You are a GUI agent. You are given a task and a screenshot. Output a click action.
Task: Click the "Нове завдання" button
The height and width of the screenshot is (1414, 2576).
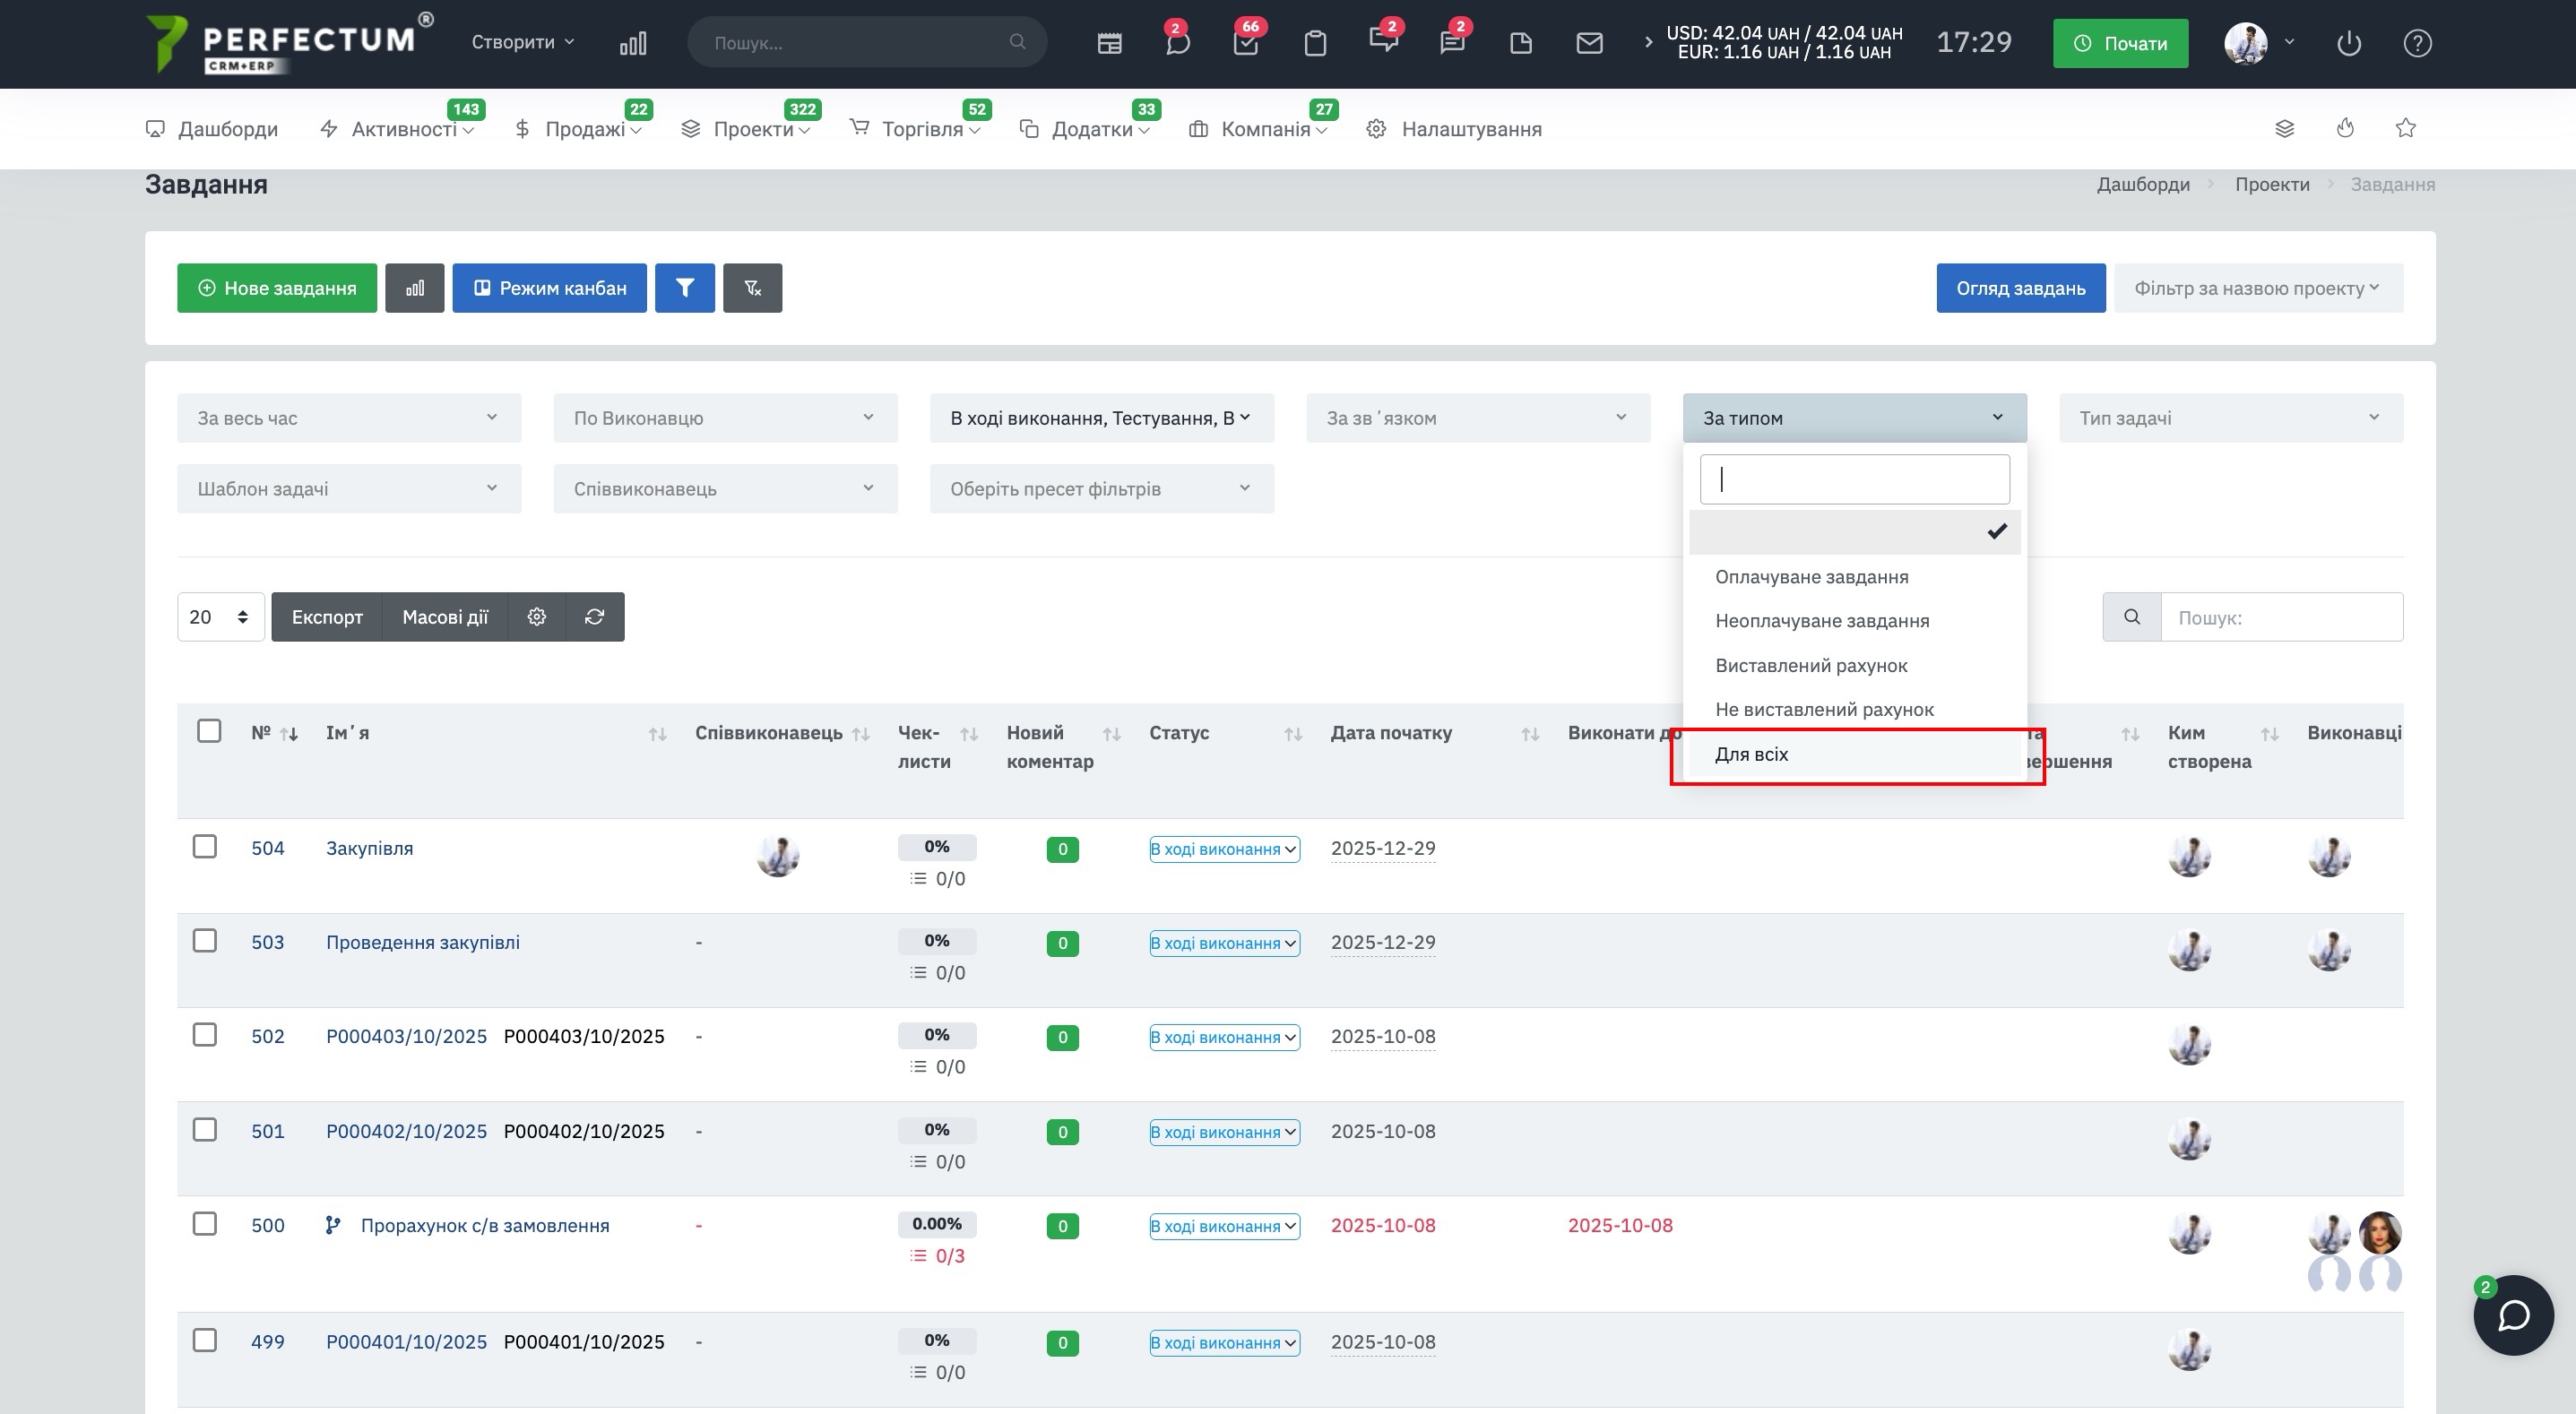click(277, 288)
